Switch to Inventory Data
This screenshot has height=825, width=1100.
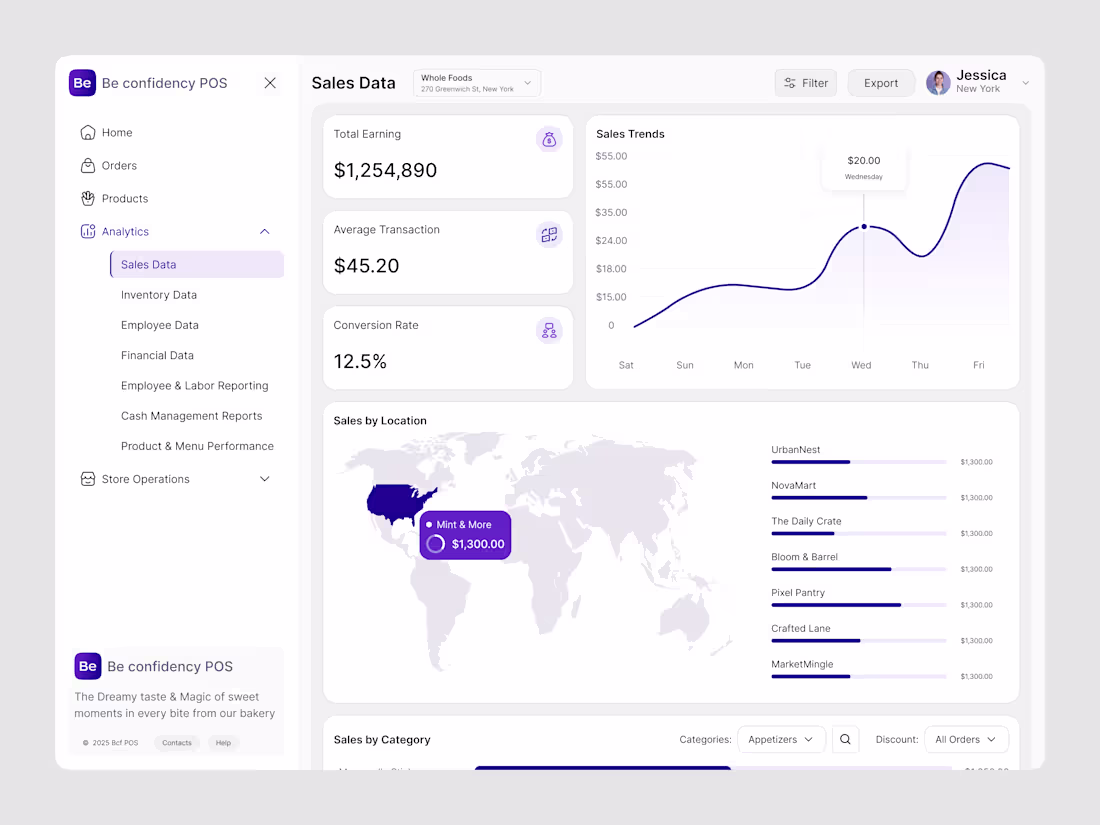coord(159,294)
